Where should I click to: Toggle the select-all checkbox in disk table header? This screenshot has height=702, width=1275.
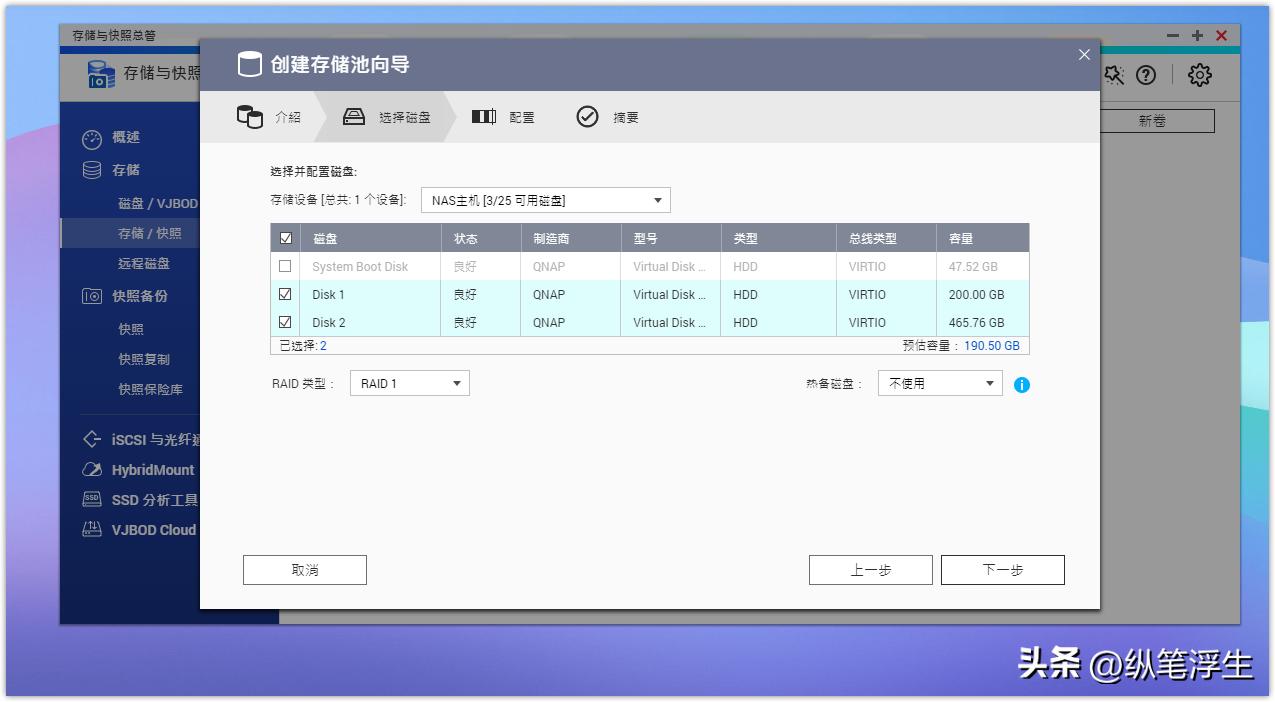tap(285, 237)
